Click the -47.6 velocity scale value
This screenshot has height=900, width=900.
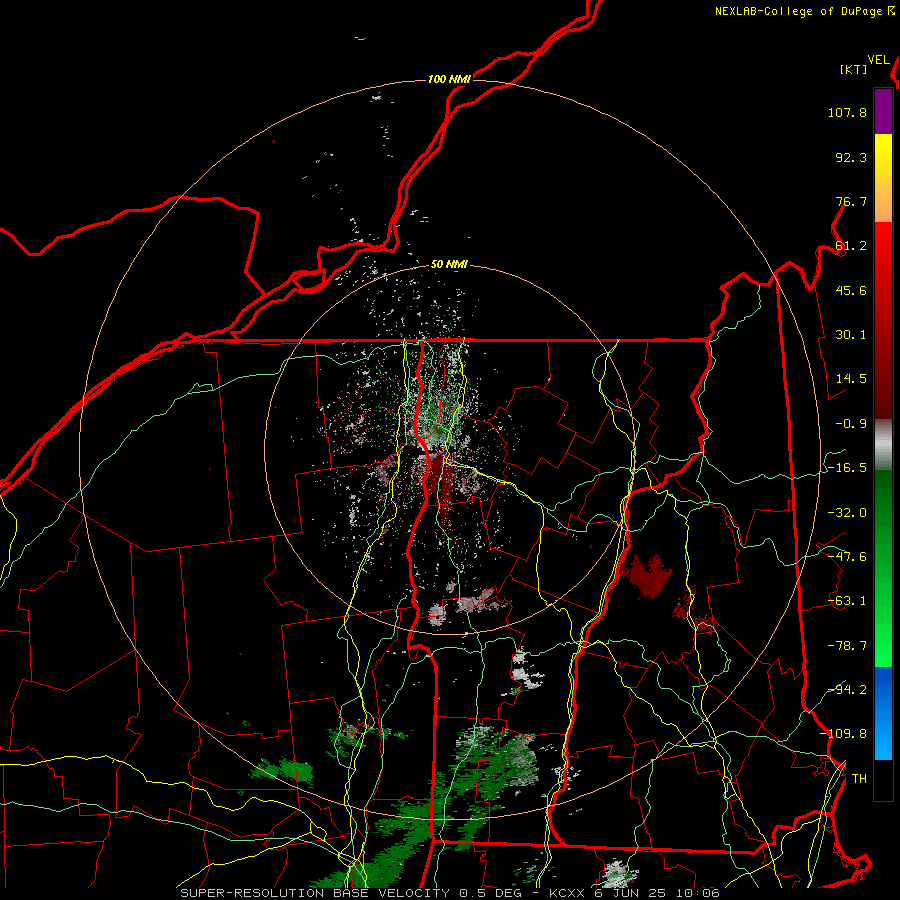(x=847, y=557)
